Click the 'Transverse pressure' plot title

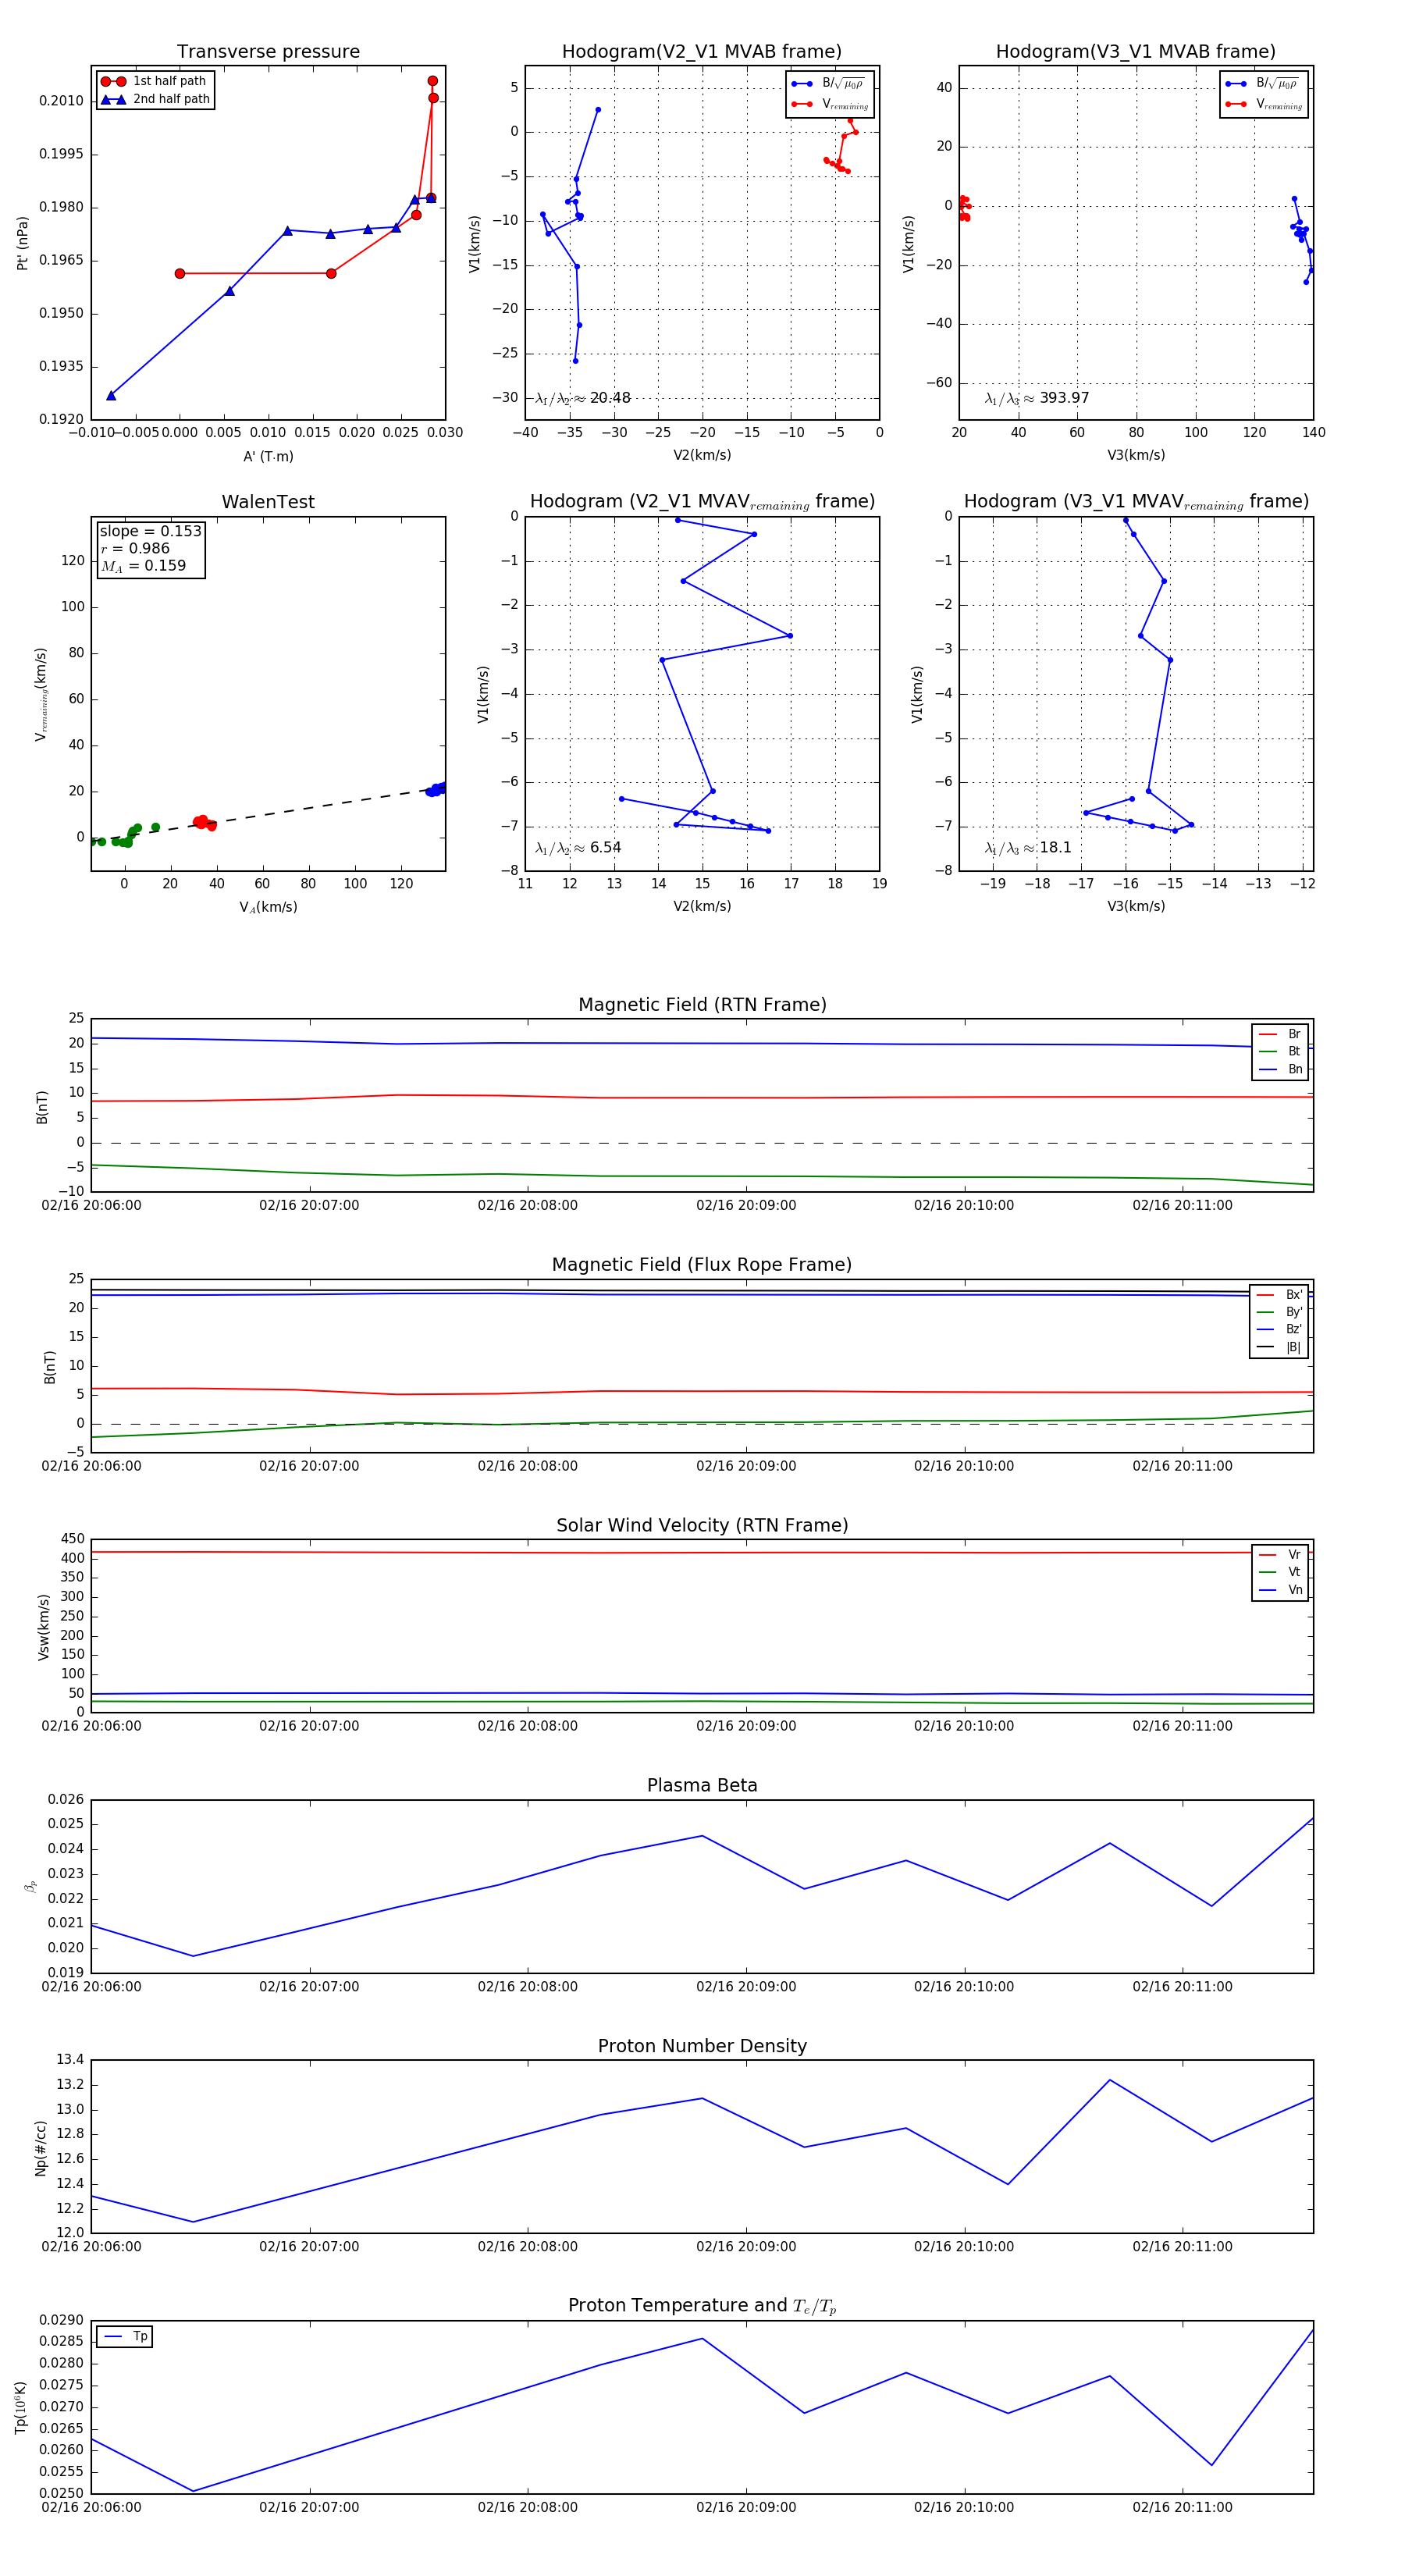[x=268, y=52]
